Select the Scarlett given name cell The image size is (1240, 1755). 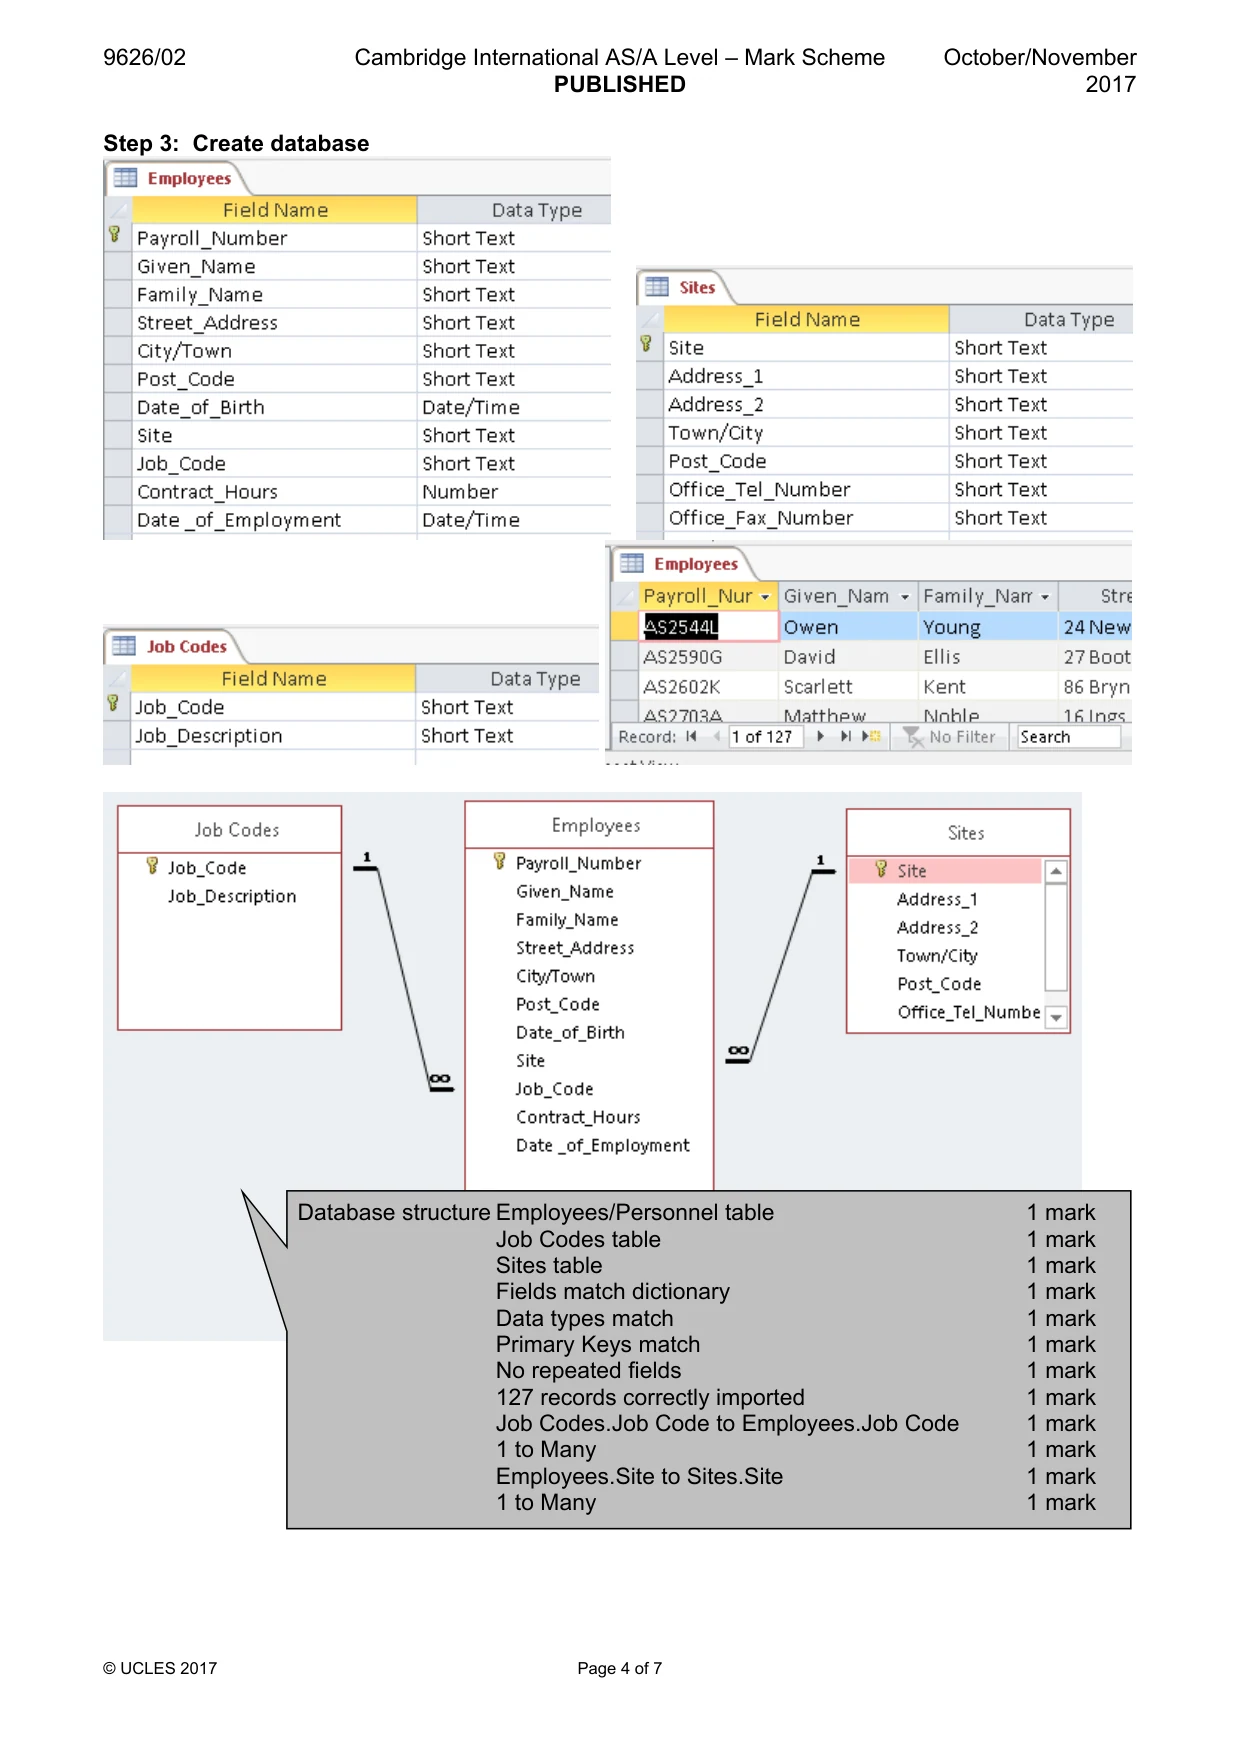(848, 687)
